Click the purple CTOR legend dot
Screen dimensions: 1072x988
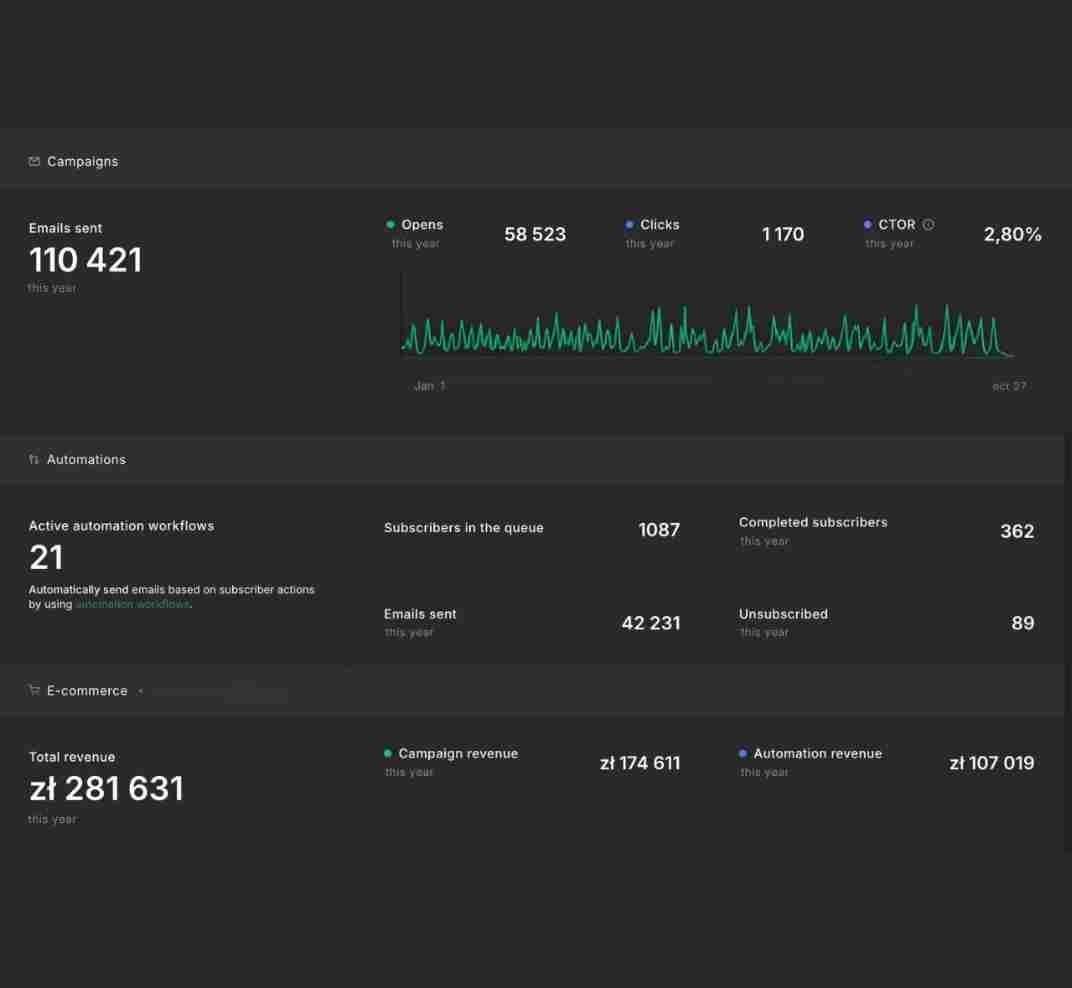click(868, 224)
